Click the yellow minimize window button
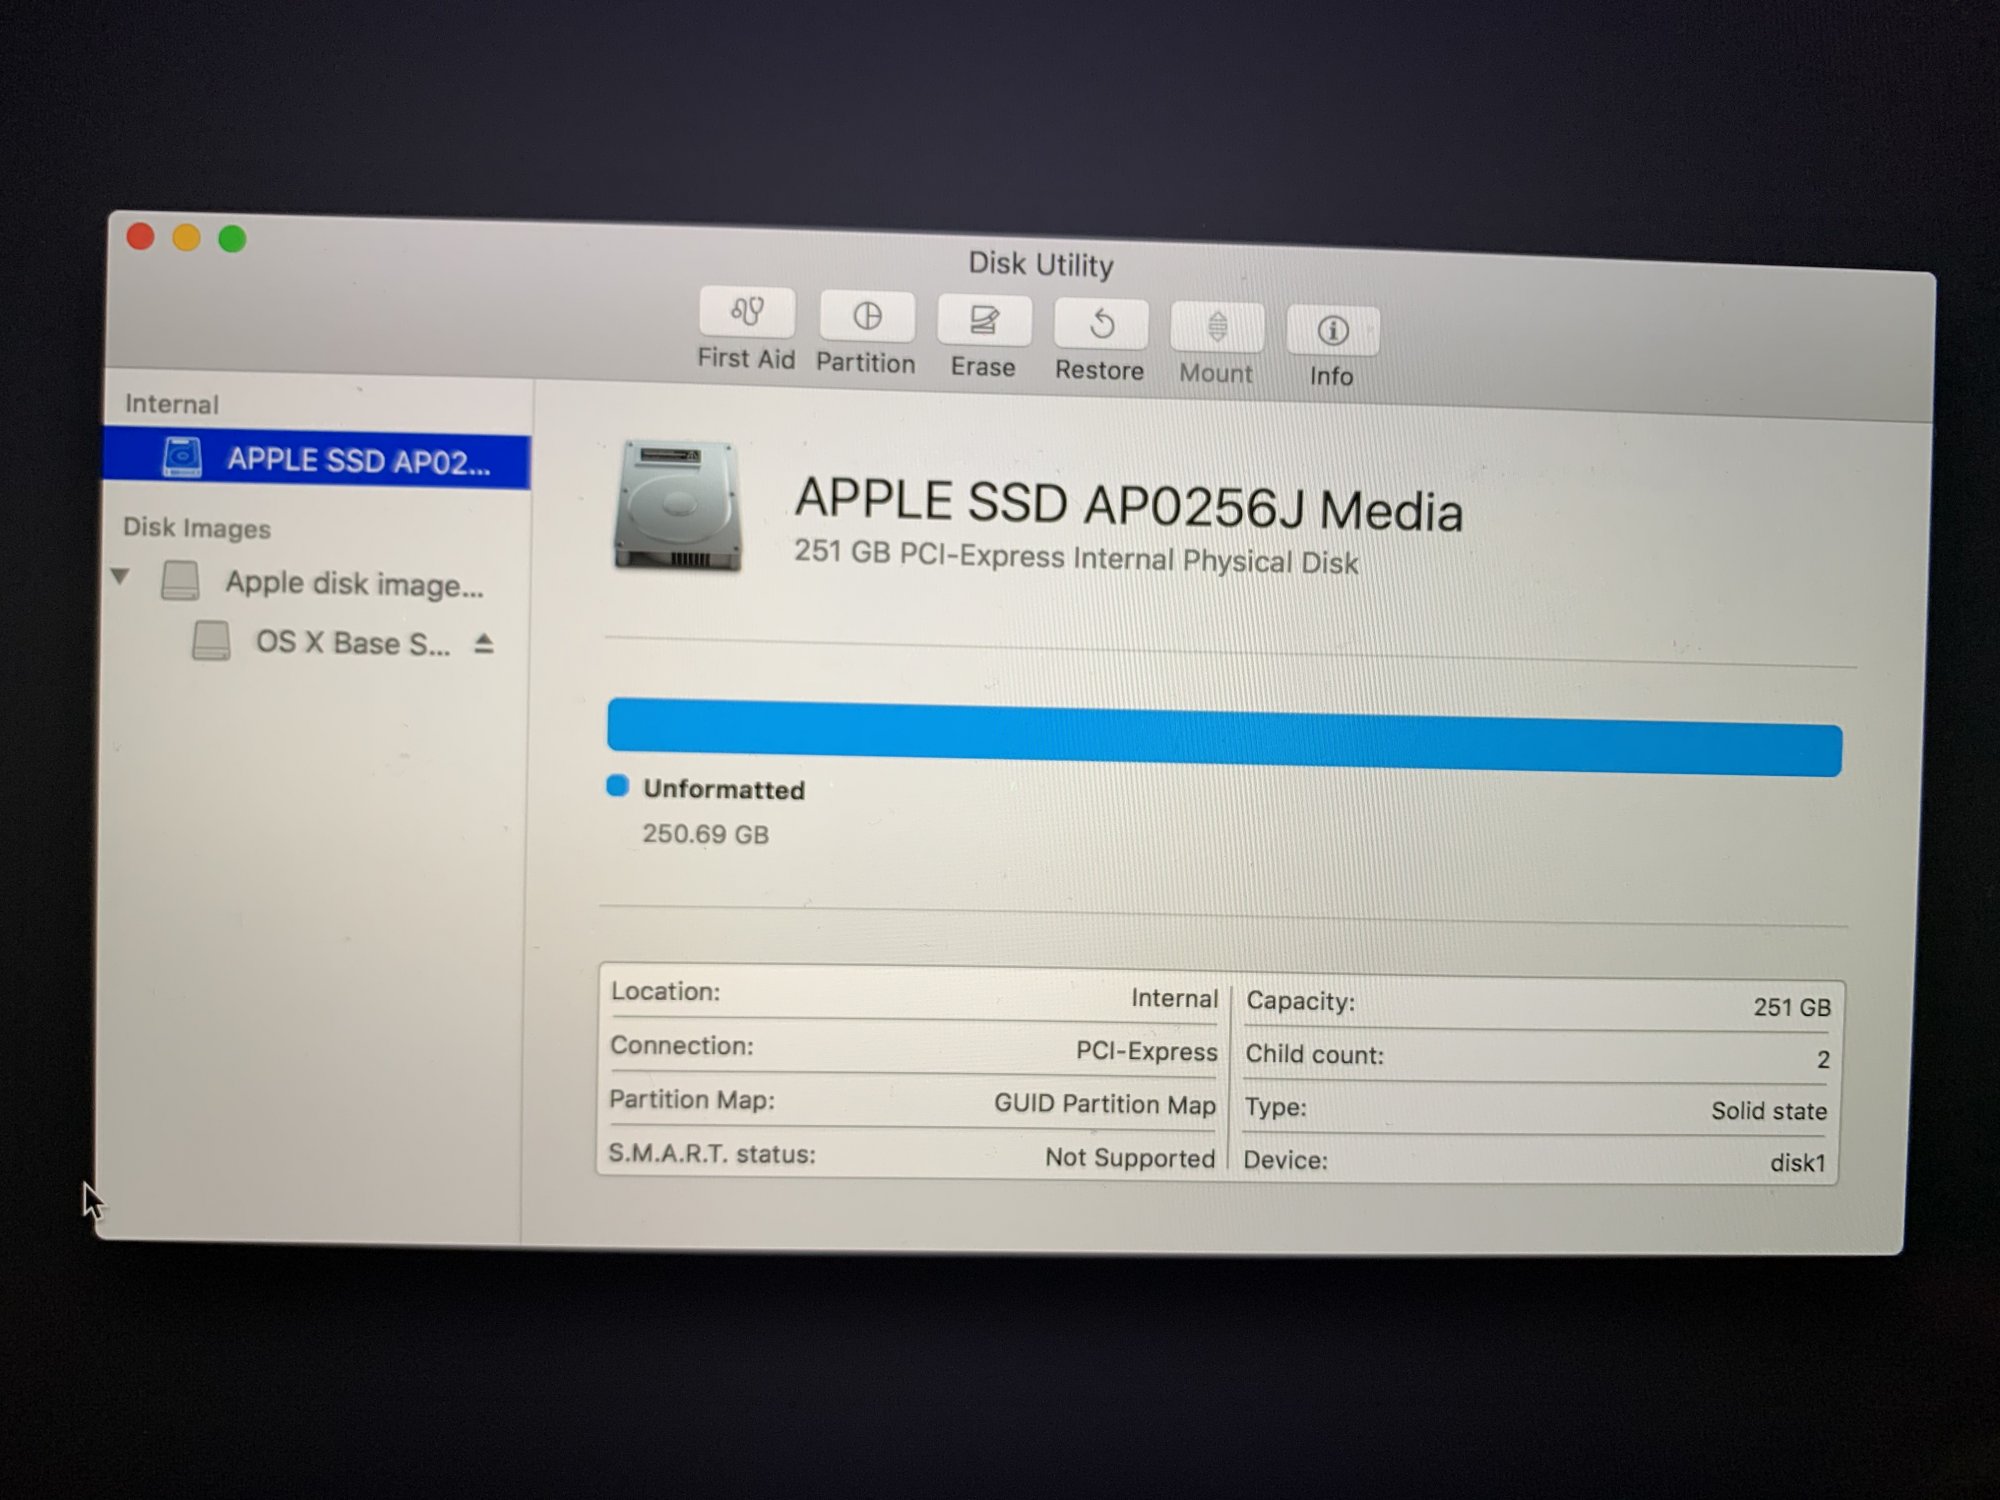 point(187,238)
